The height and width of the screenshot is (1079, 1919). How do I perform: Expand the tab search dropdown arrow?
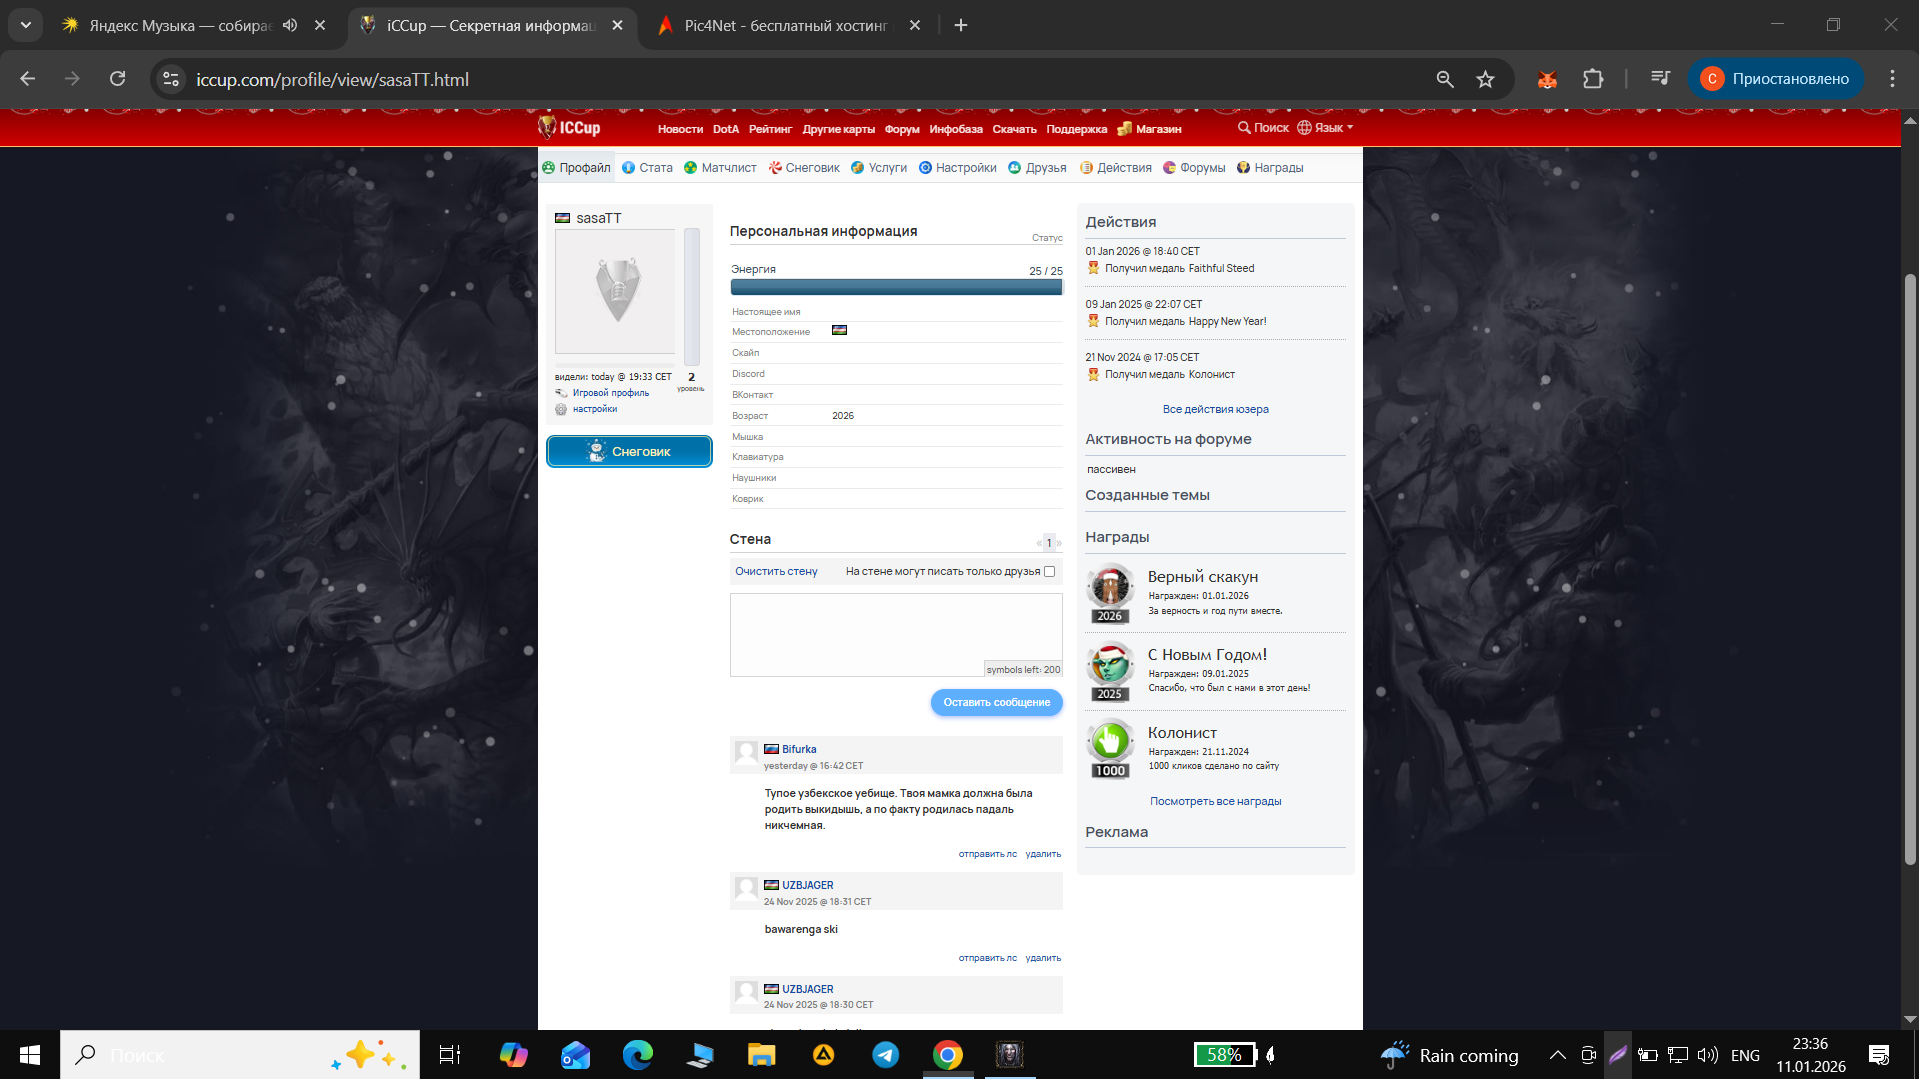pyautogui.click(x=26, y=25)
